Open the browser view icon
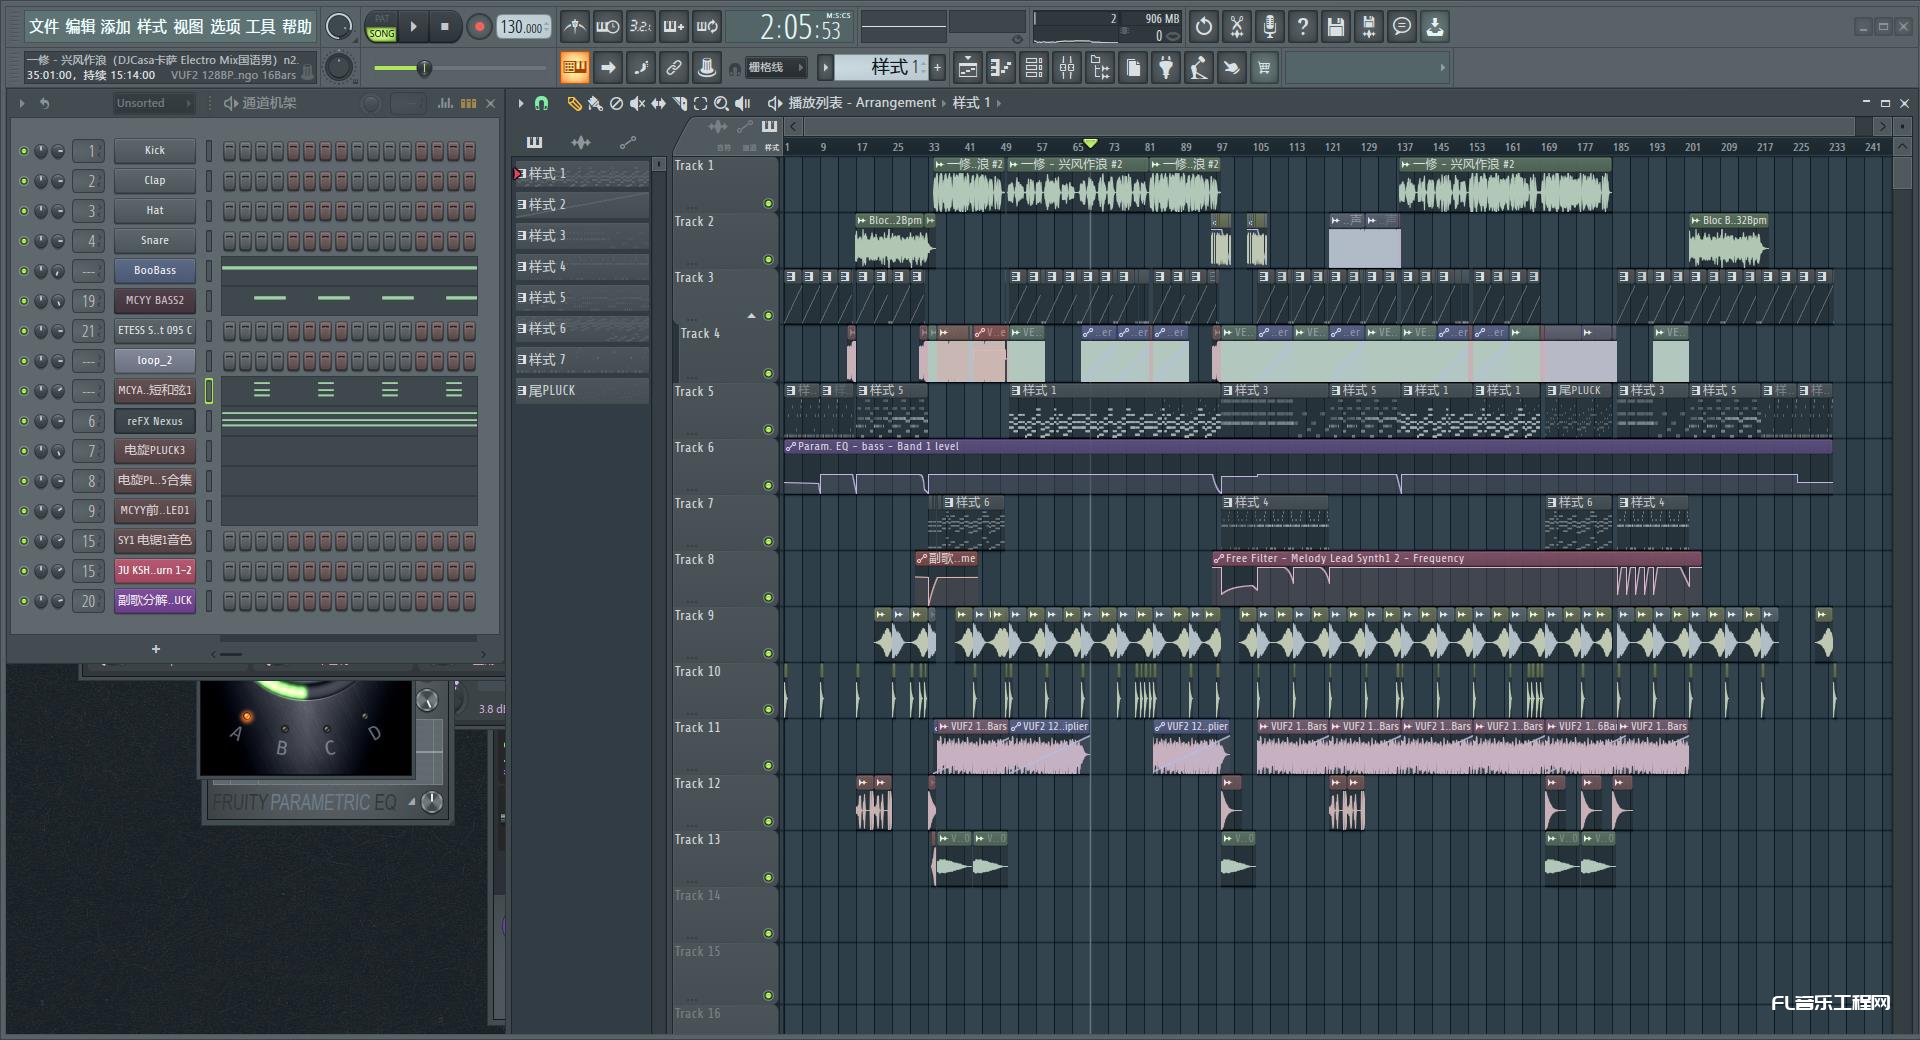The image size is (1920, 1040). point(1100,67)
